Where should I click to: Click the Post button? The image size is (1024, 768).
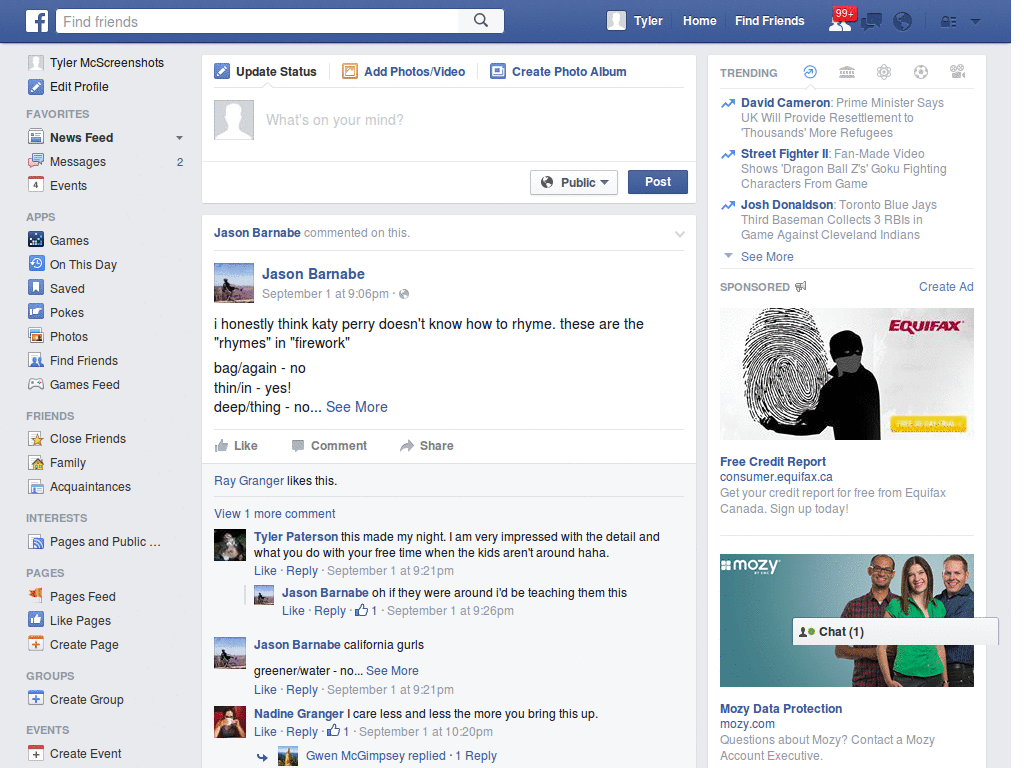[x=658, y=182]
